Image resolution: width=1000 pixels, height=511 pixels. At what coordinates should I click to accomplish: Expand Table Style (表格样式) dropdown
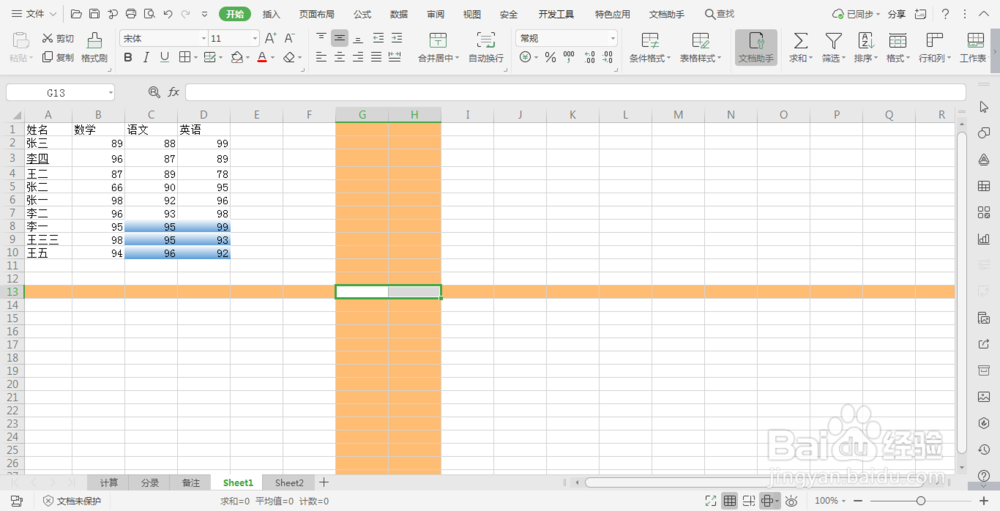pyautogui.click(x=719, y=58)
